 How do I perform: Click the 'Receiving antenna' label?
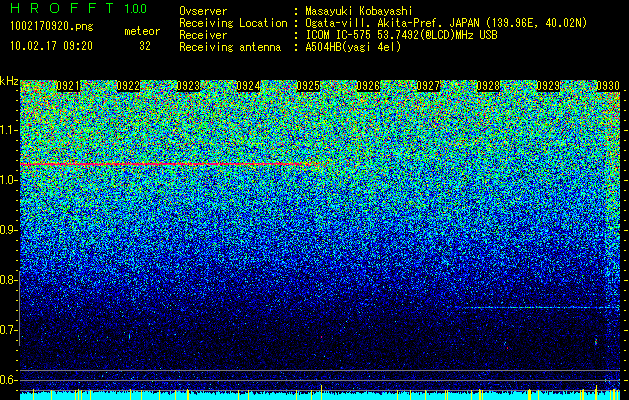(x=230, y=47)
